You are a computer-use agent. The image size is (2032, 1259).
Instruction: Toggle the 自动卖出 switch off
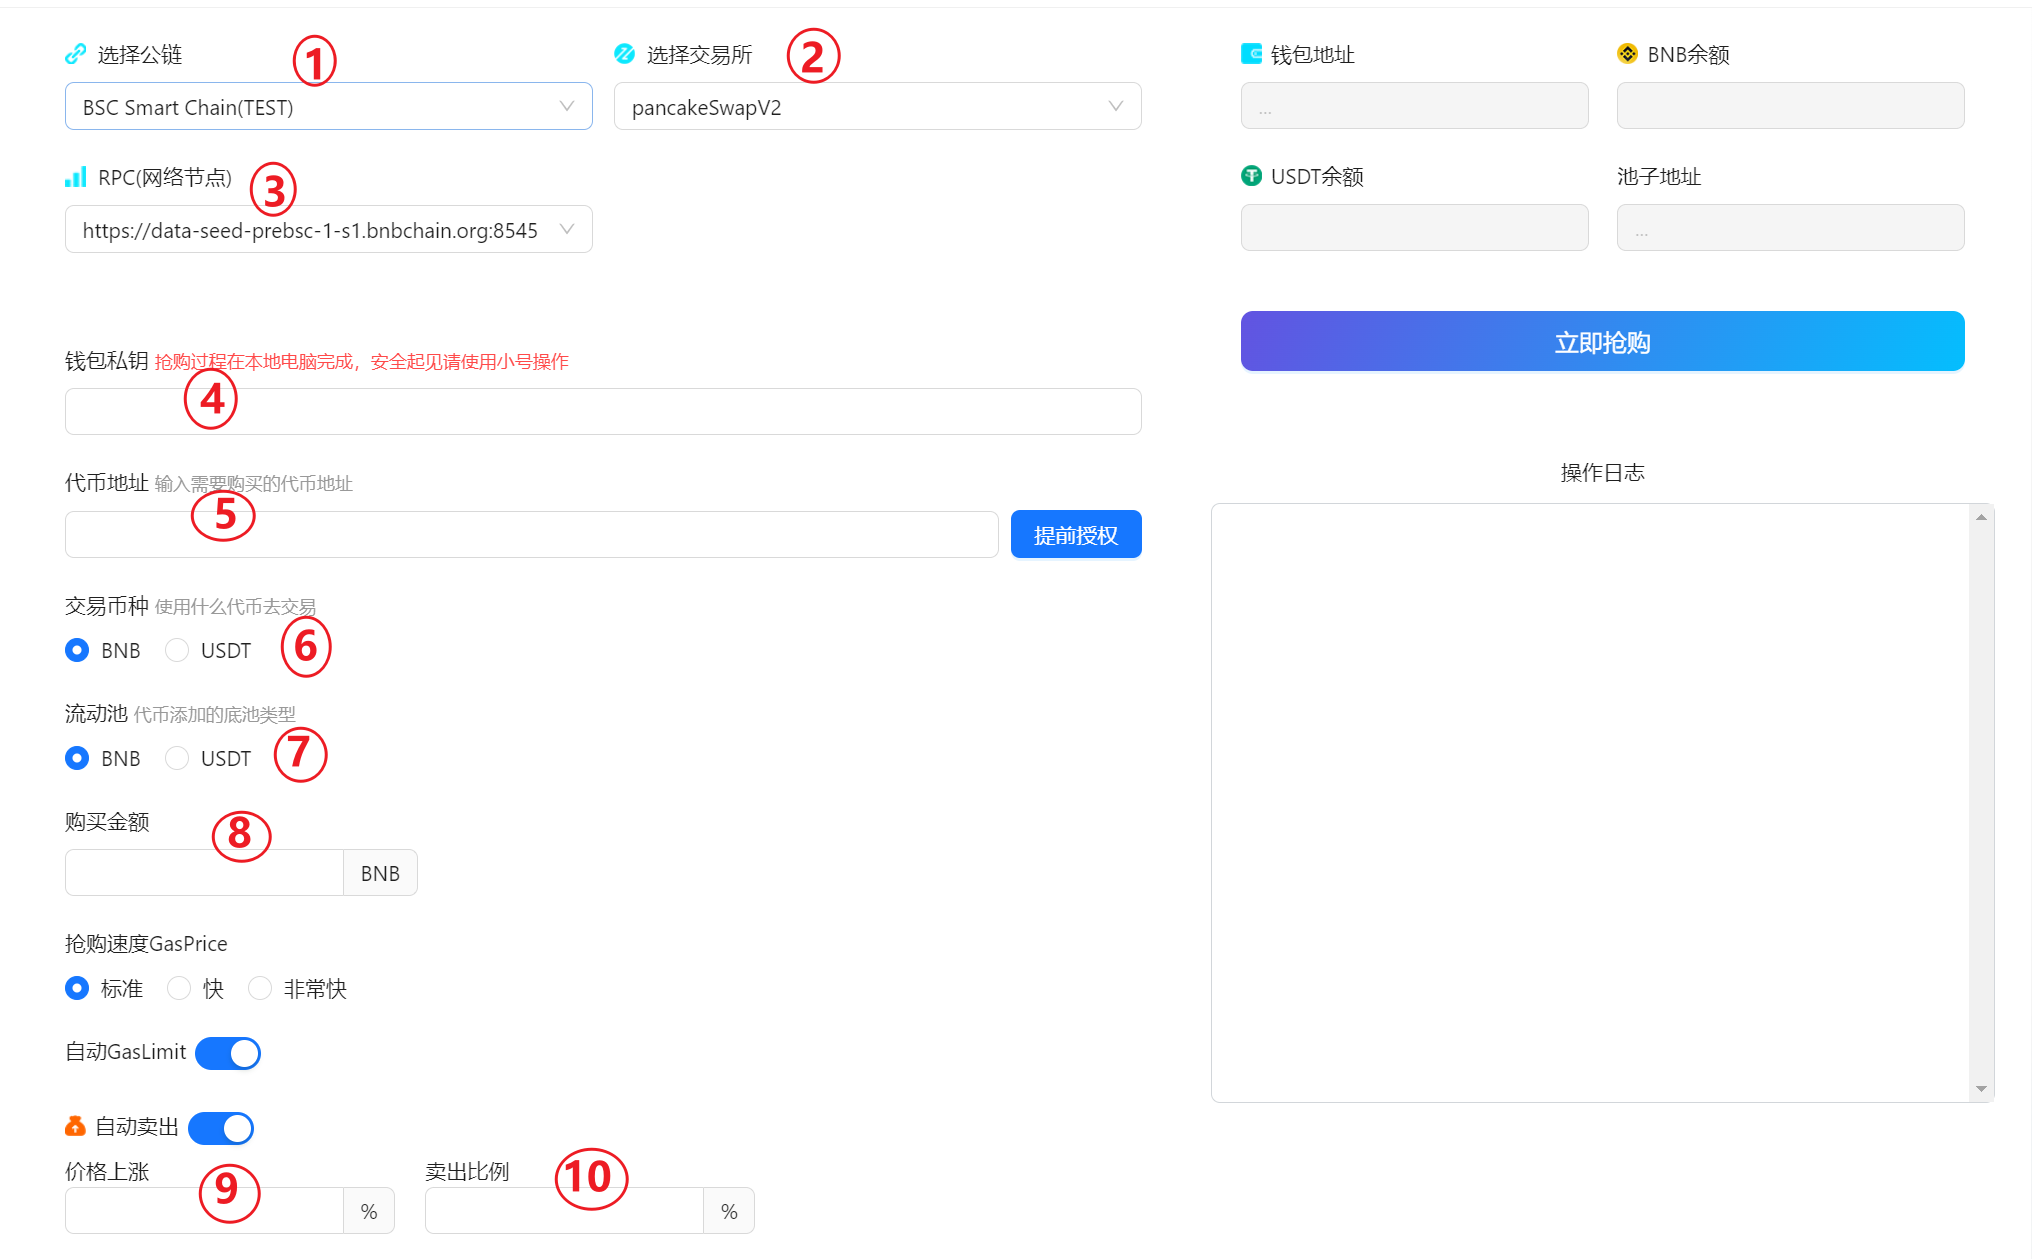click(221, 1128)
